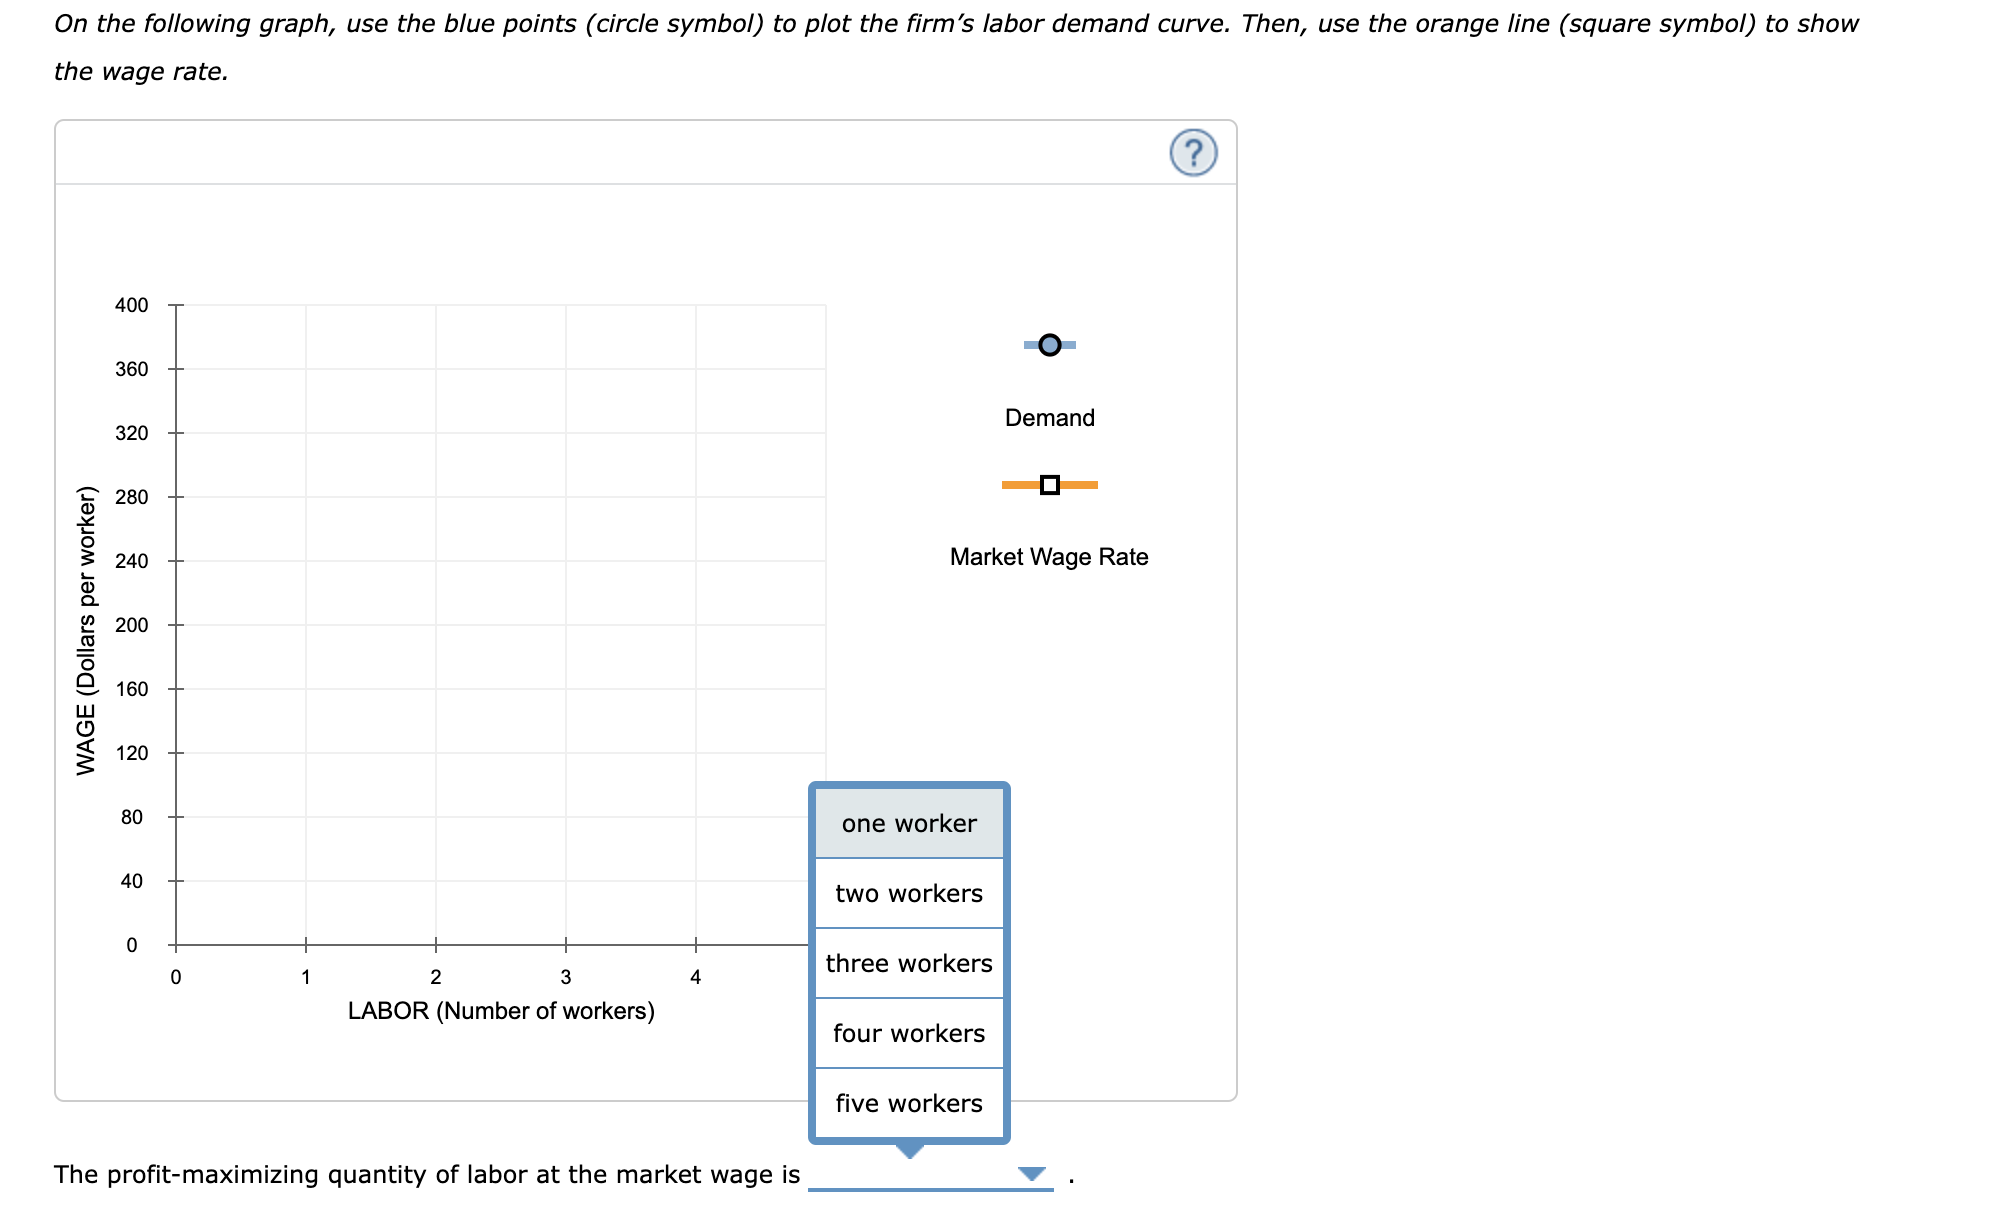Click the Demand legend label
2002x1208 pixels.
1048,418
